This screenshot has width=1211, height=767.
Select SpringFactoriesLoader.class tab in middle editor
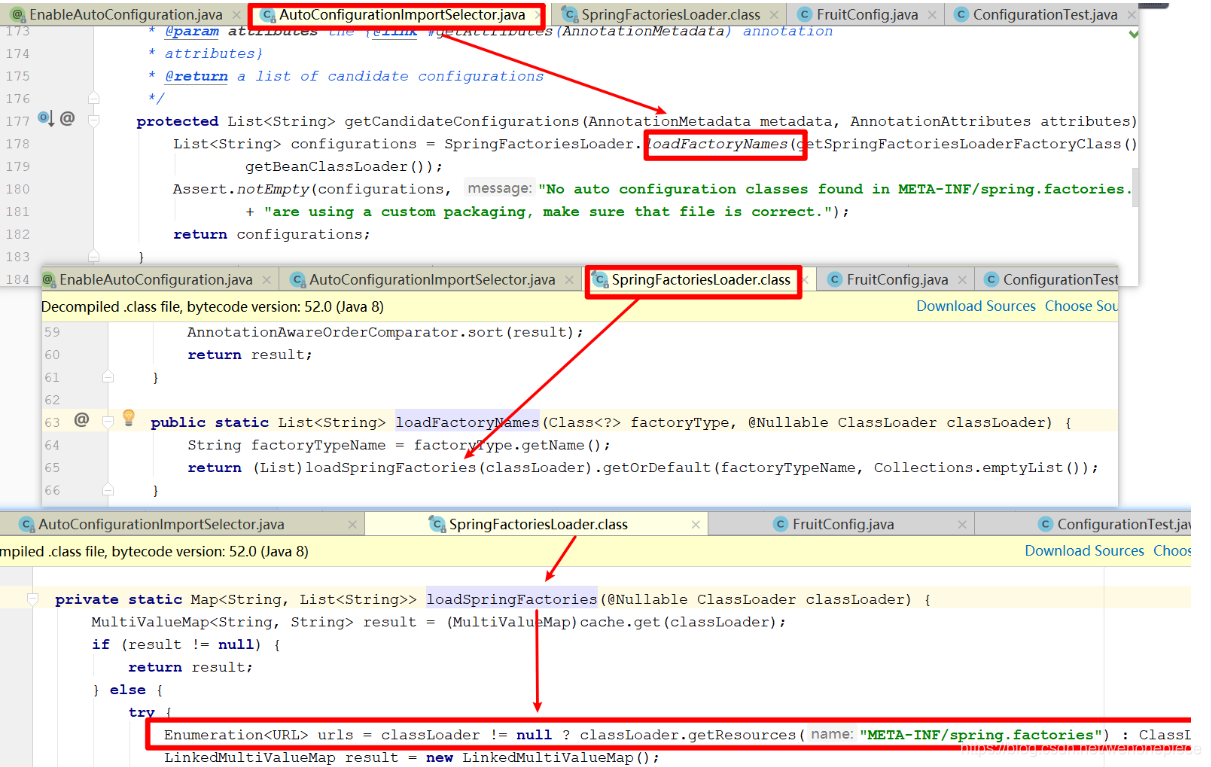point(701,280)
